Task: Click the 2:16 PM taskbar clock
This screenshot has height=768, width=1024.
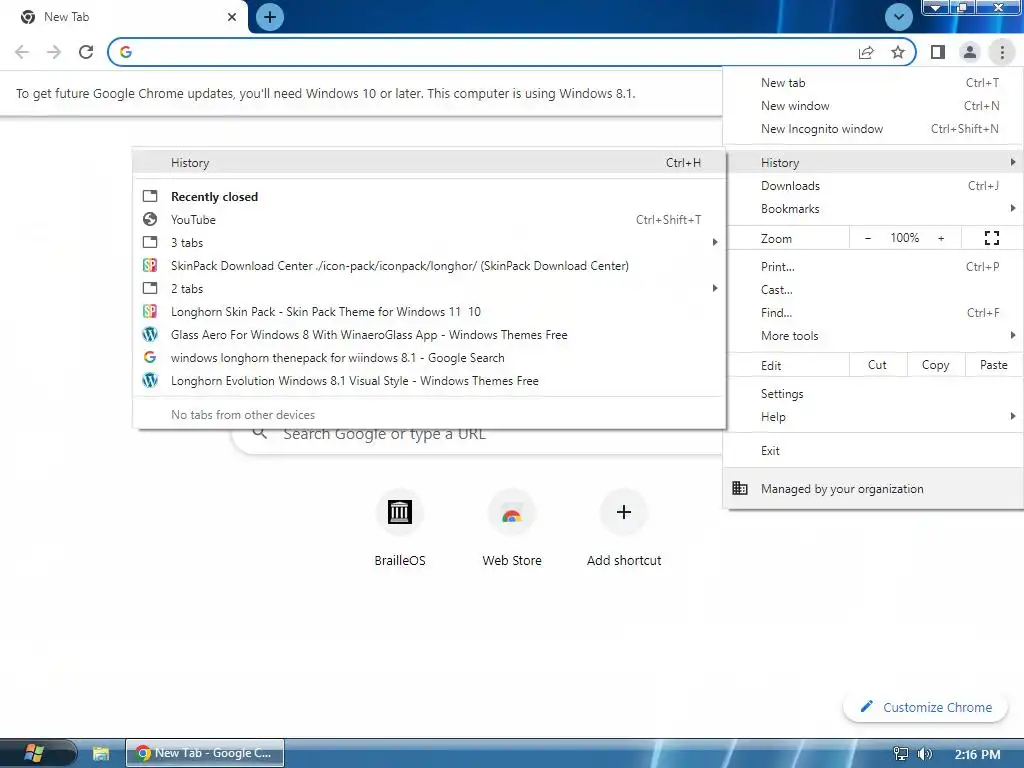Action: [977, 755]
